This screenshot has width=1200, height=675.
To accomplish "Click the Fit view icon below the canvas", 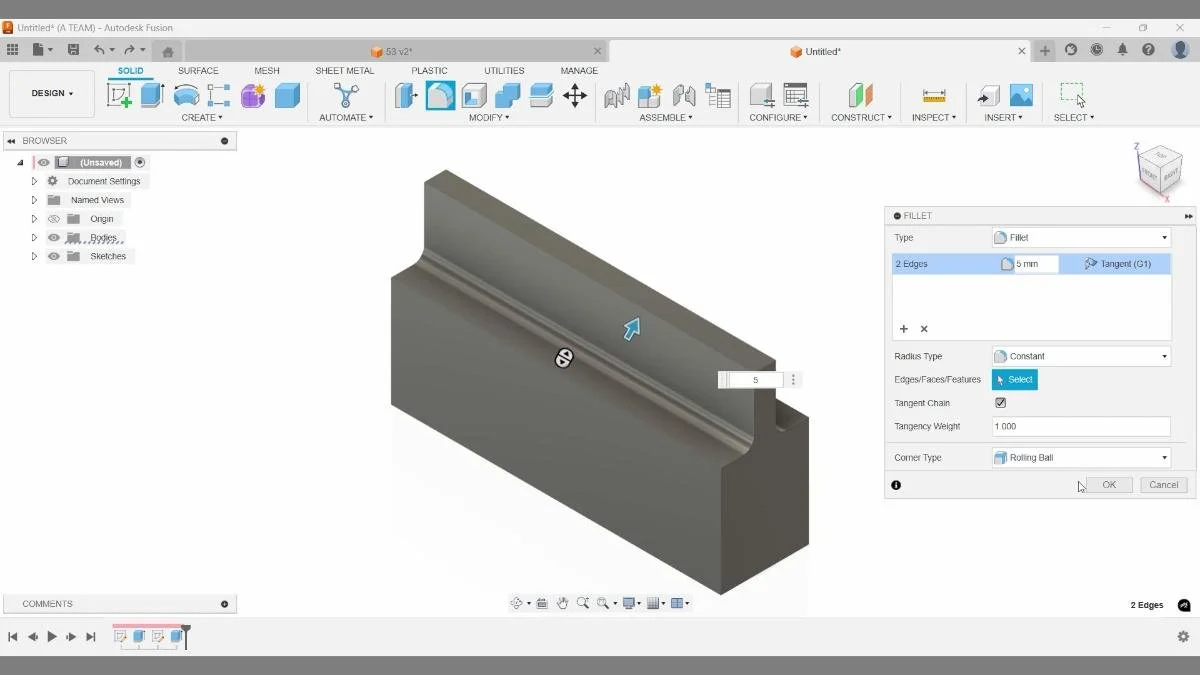I will pos(604,603).
